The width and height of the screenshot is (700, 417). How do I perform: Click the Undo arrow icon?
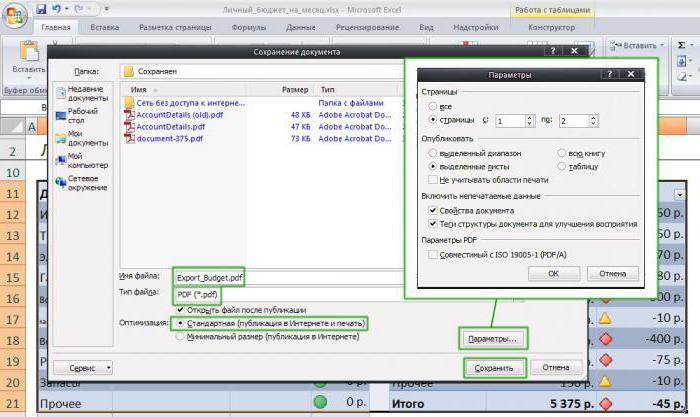coord(56,9)
